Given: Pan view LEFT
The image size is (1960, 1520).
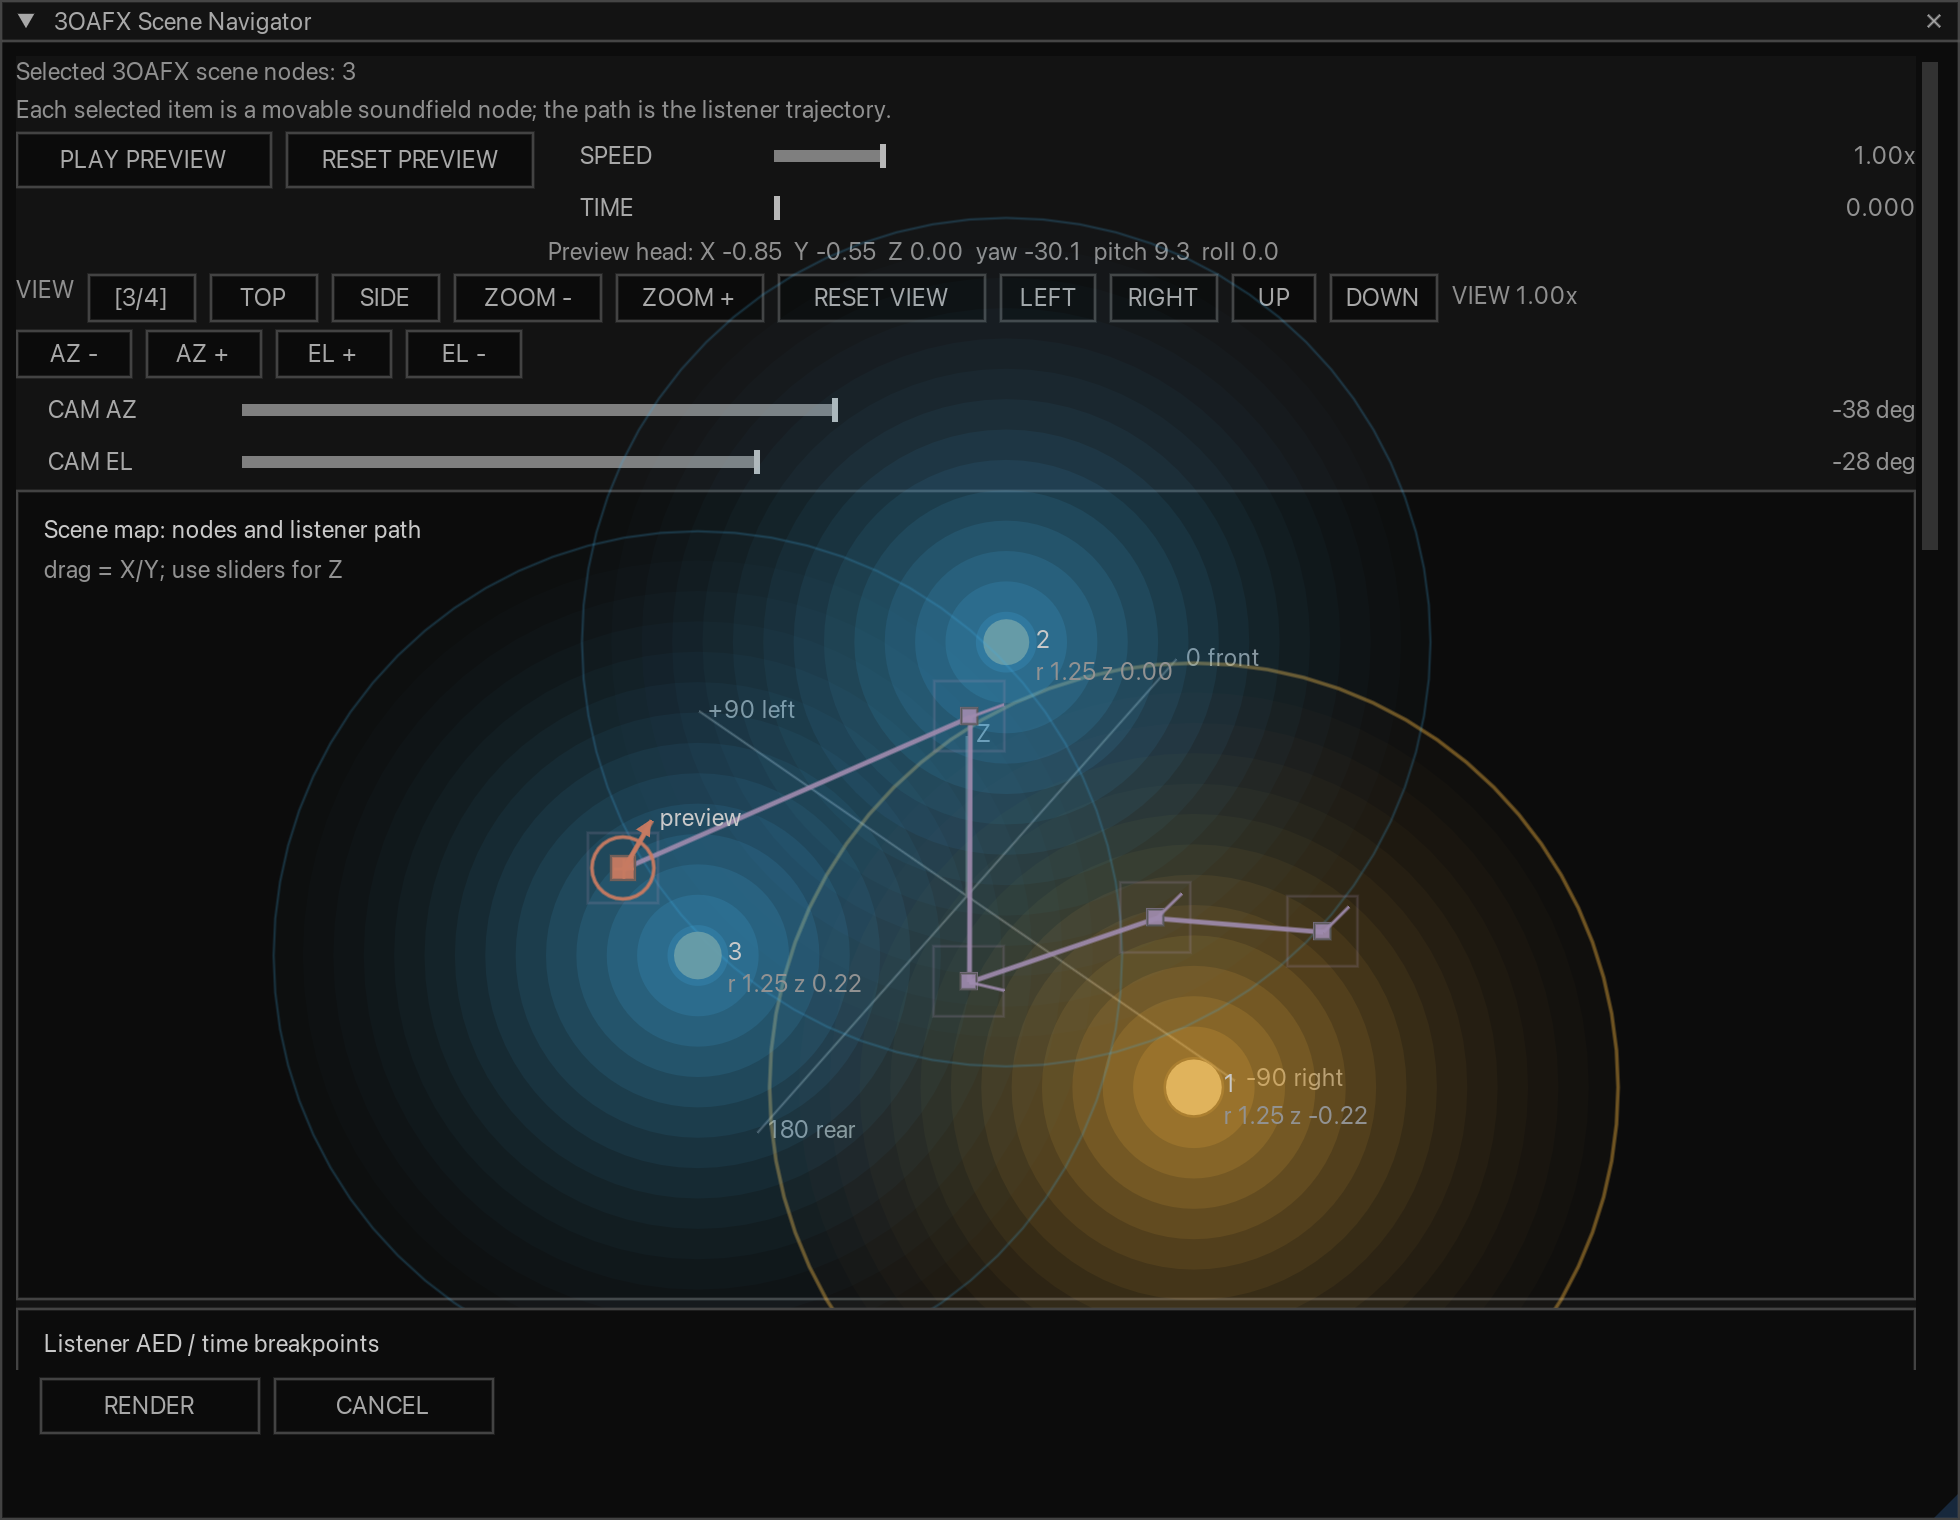Looking at the screenshot, I should coord(1047,298).
